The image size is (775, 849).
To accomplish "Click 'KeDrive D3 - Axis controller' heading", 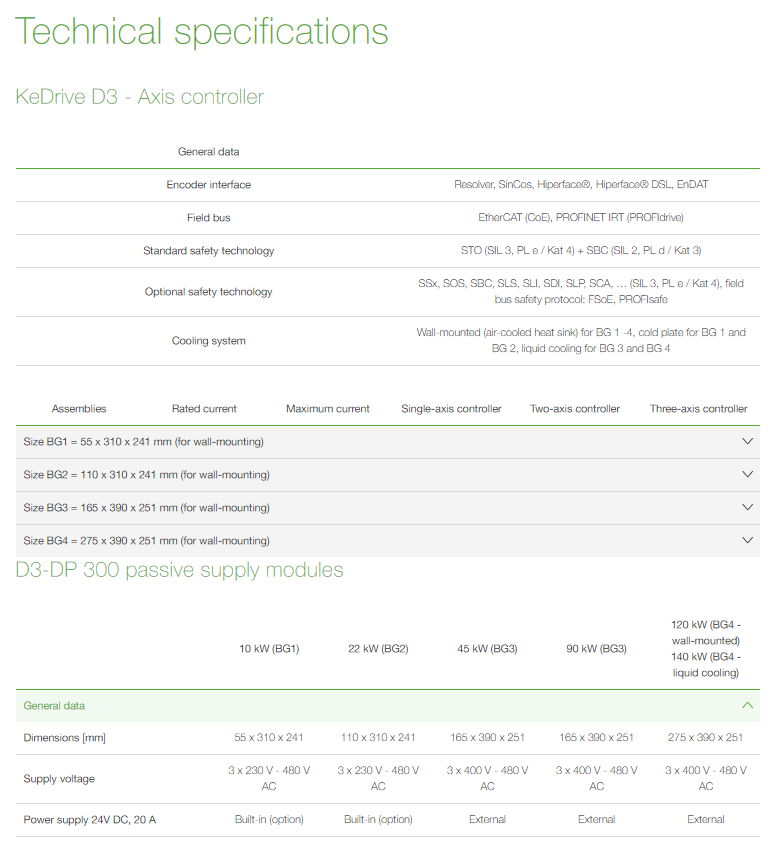I will pyautogui.click(x=140, y=97).
